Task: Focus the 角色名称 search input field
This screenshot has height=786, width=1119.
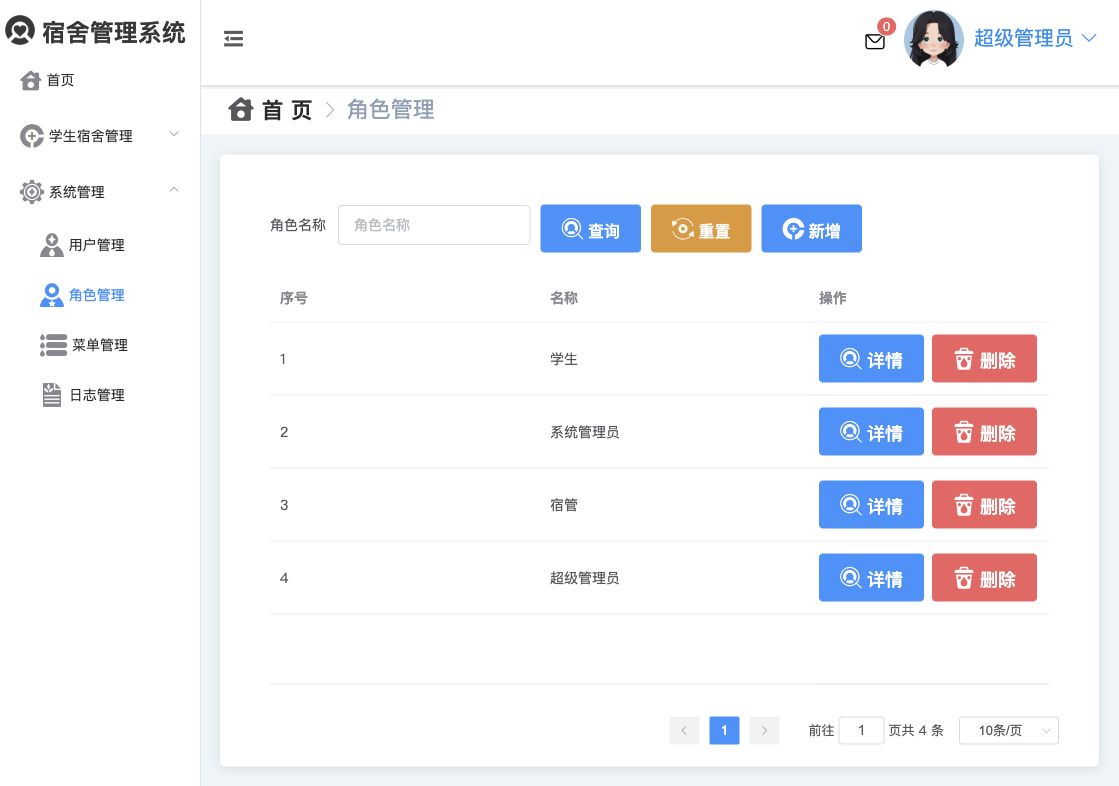Action: point(434,225)
